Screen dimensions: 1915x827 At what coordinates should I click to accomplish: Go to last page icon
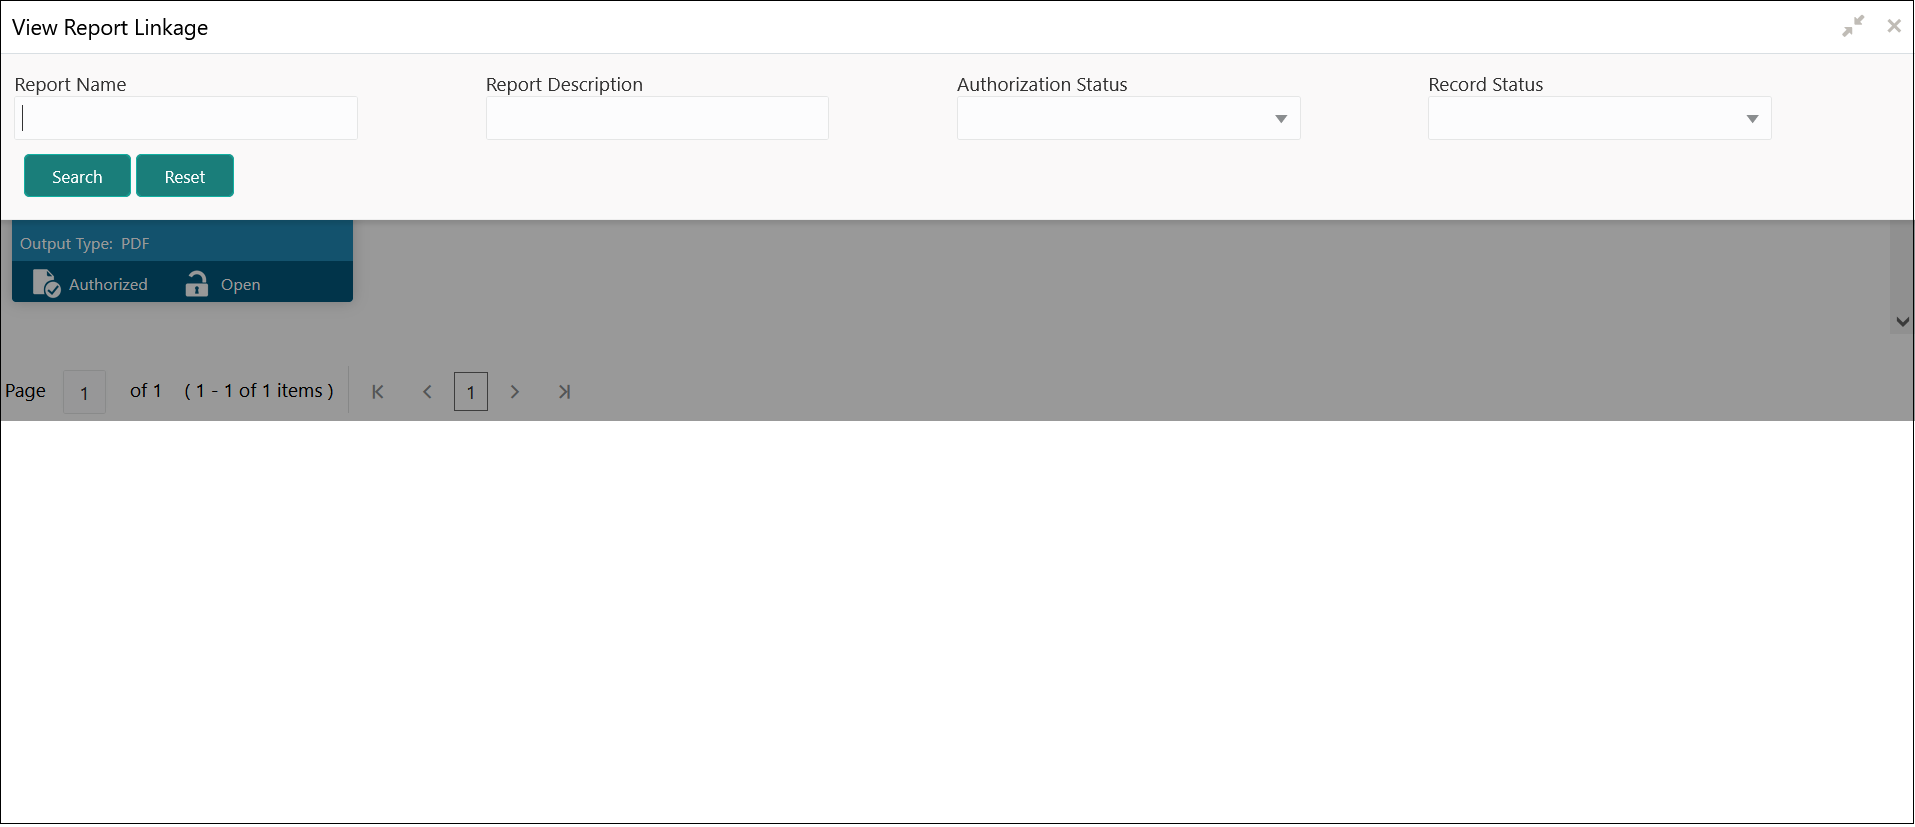564,392
